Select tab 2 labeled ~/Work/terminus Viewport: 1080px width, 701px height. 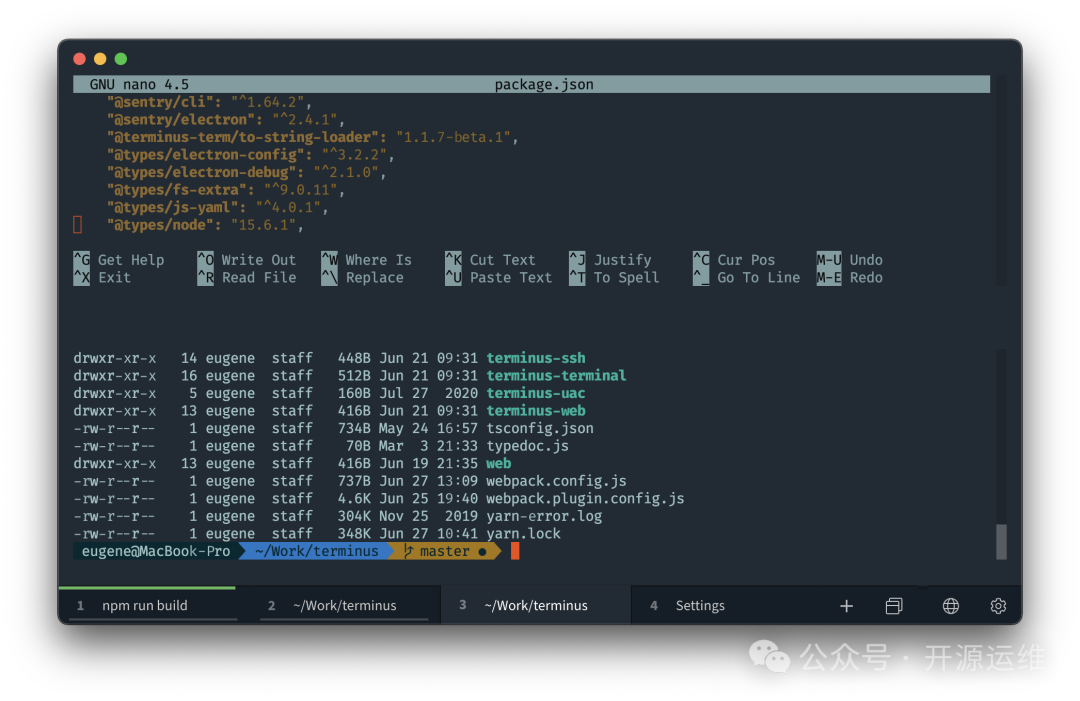pyautogui.click(x=344, y=606)
